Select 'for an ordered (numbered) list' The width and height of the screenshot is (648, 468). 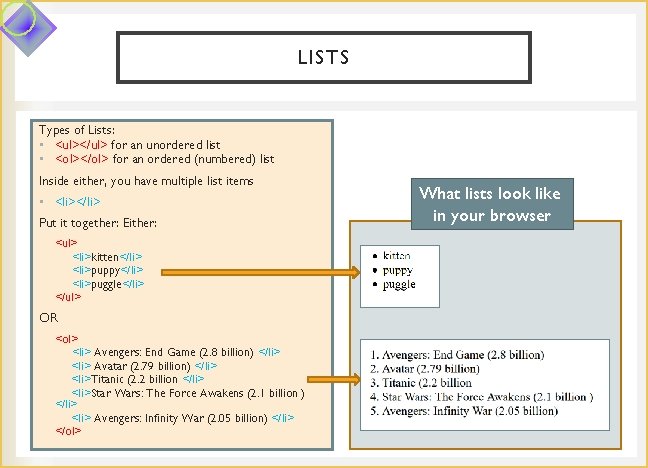pyautogui.click(x=193, y=159)
